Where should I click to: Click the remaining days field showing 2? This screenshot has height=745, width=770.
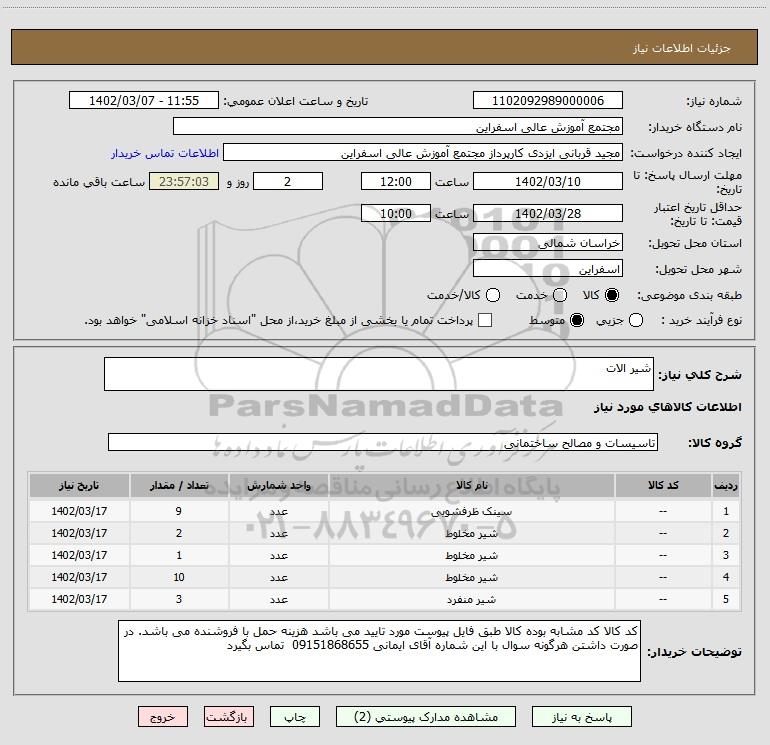point(288,181)
